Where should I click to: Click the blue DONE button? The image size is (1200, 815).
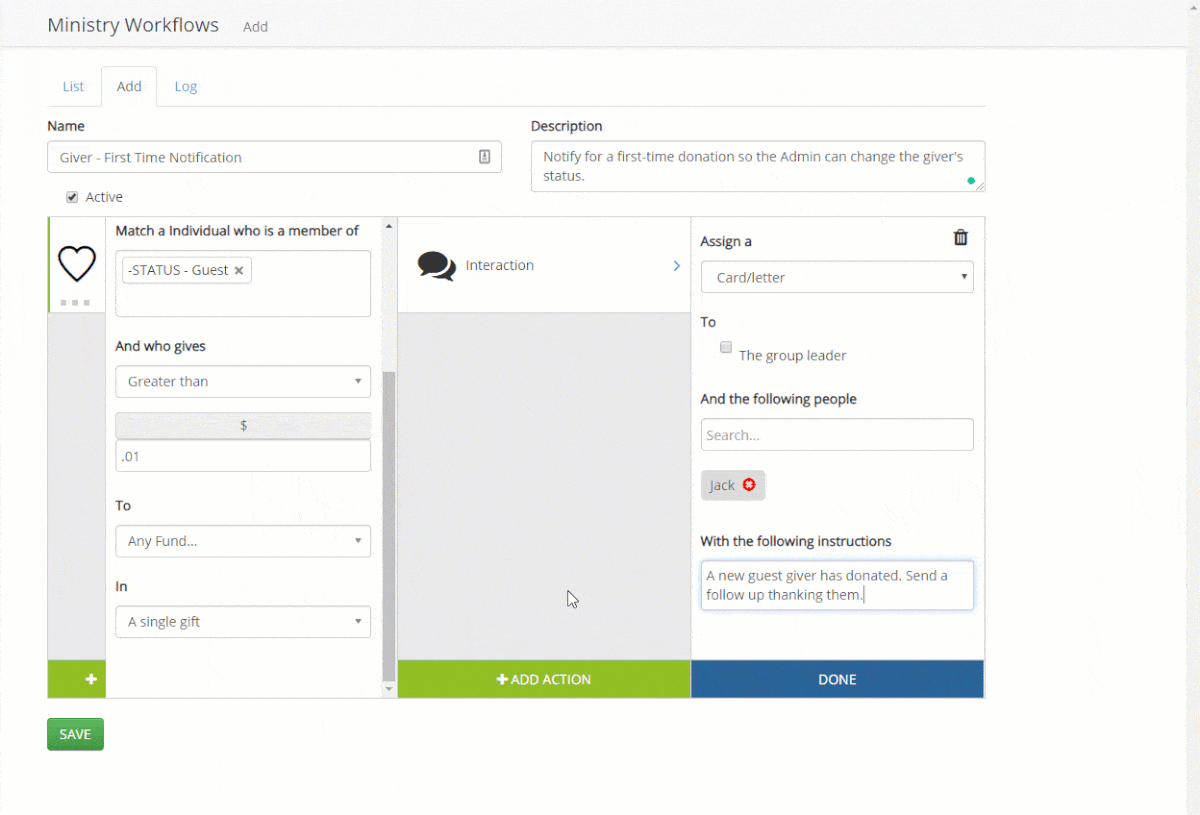[837, 679]
